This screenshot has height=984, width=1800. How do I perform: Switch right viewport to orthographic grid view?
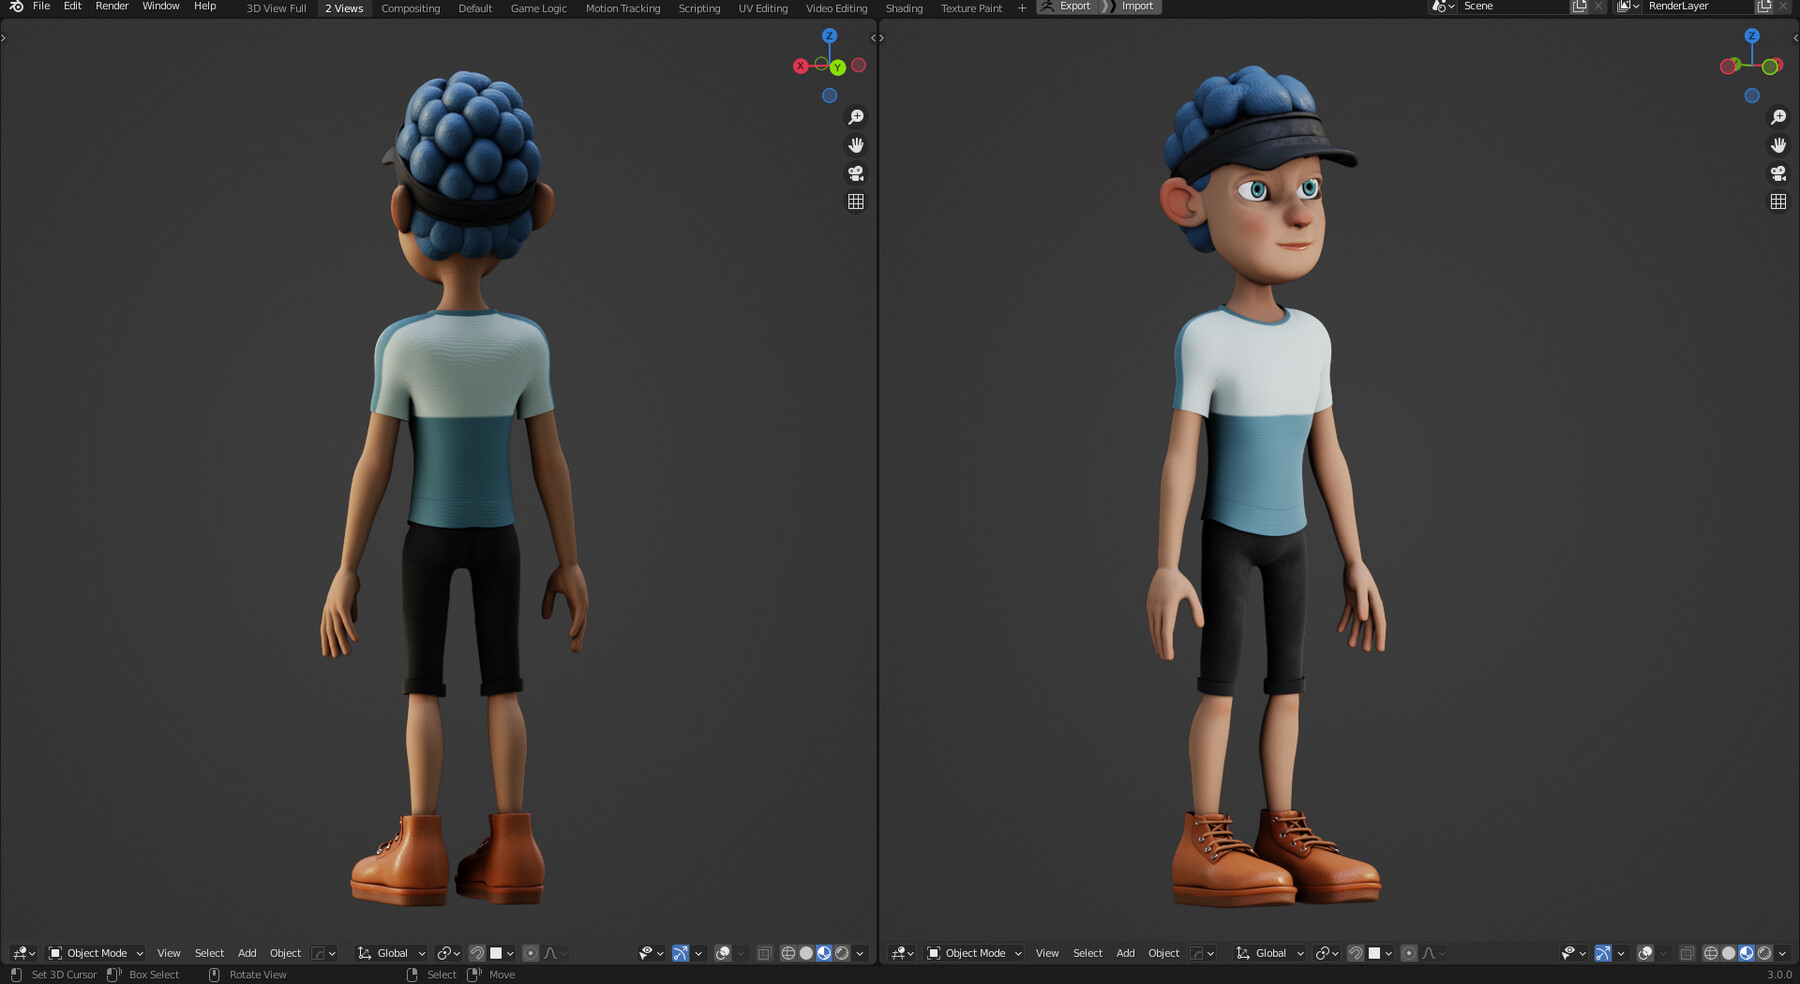[x=1778, y=201]
